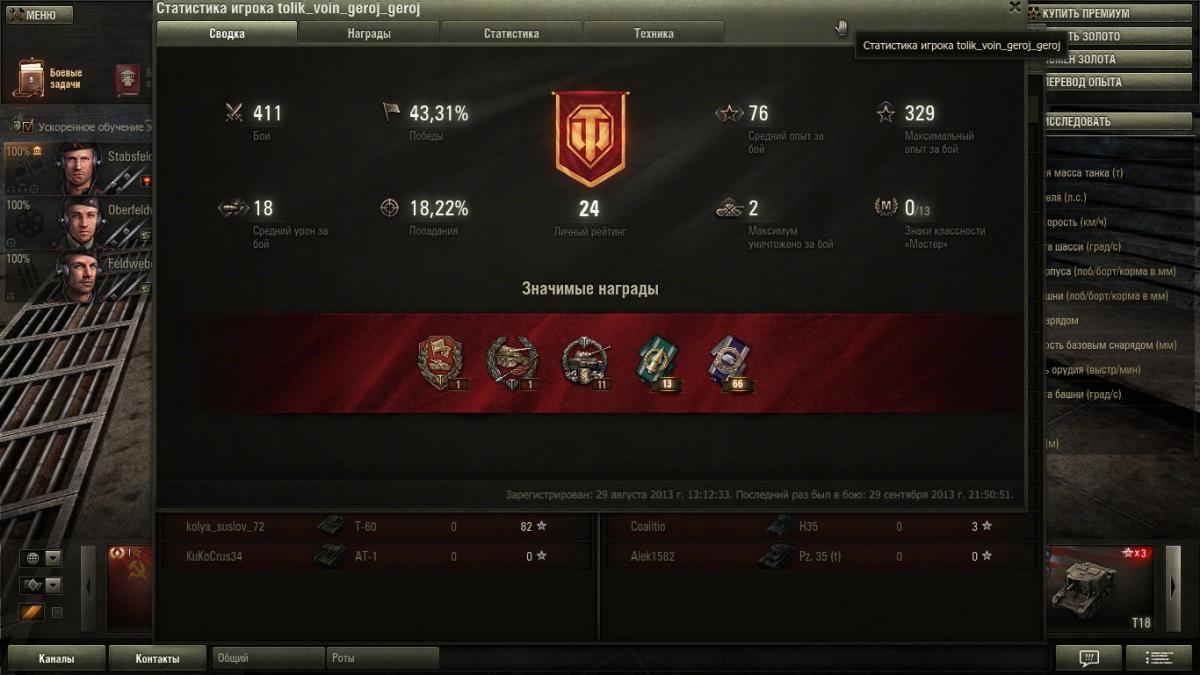
Task: Click the left arrow of the tank carousel
Action: pos(90,587)
